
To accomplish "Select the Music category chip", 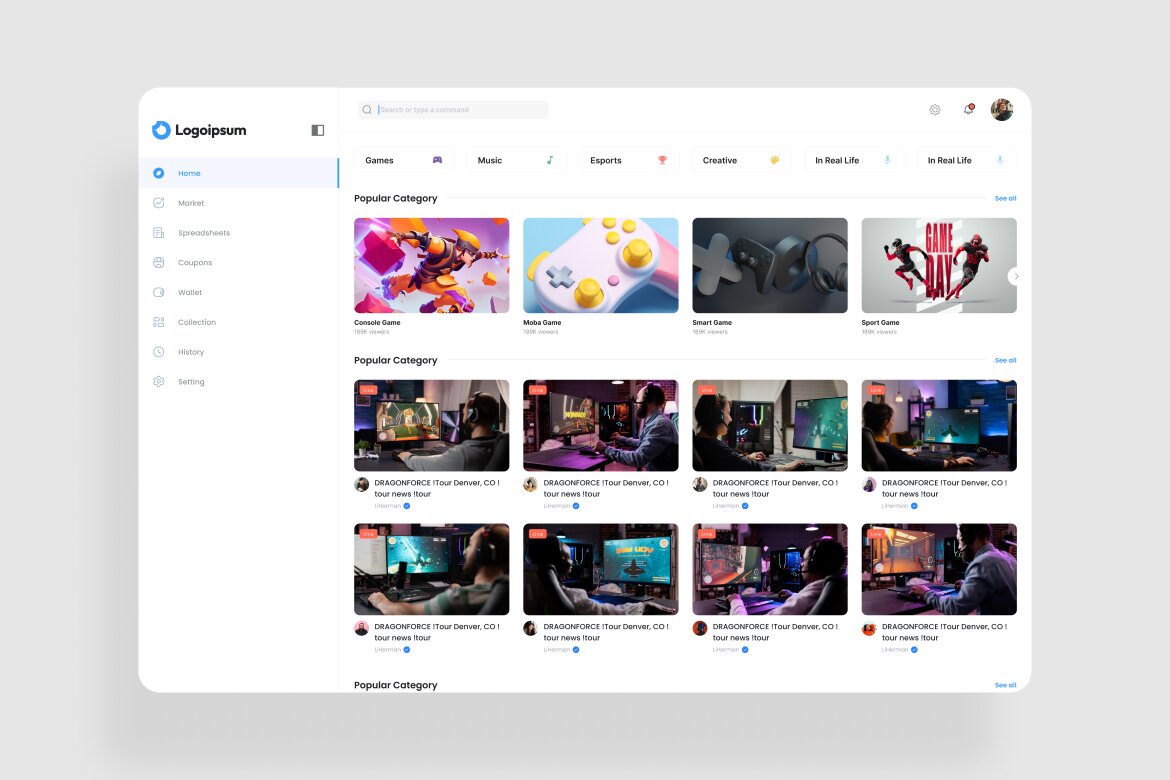I will [516, 160].
